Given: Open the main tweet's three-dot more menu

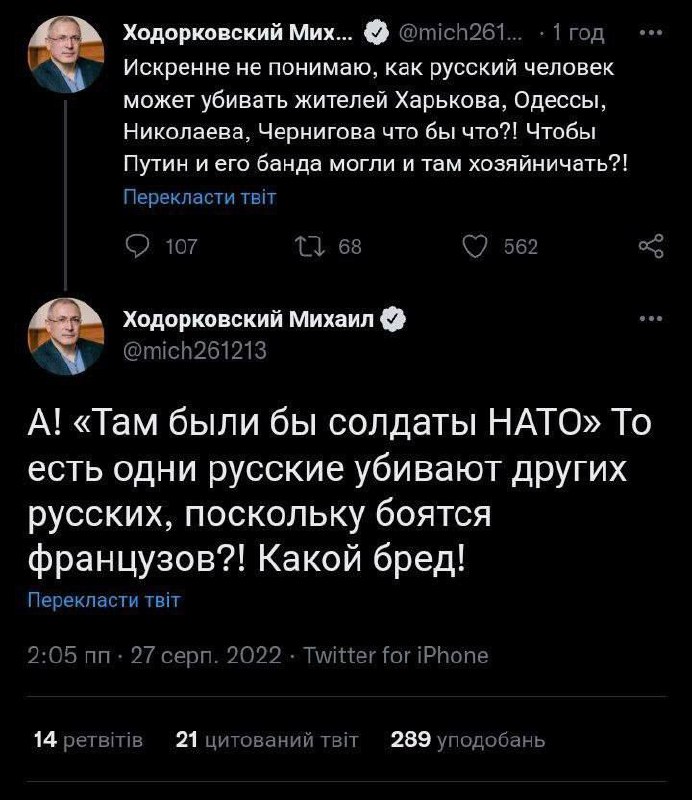Looking at the screenshot, I should coord(651,319).
